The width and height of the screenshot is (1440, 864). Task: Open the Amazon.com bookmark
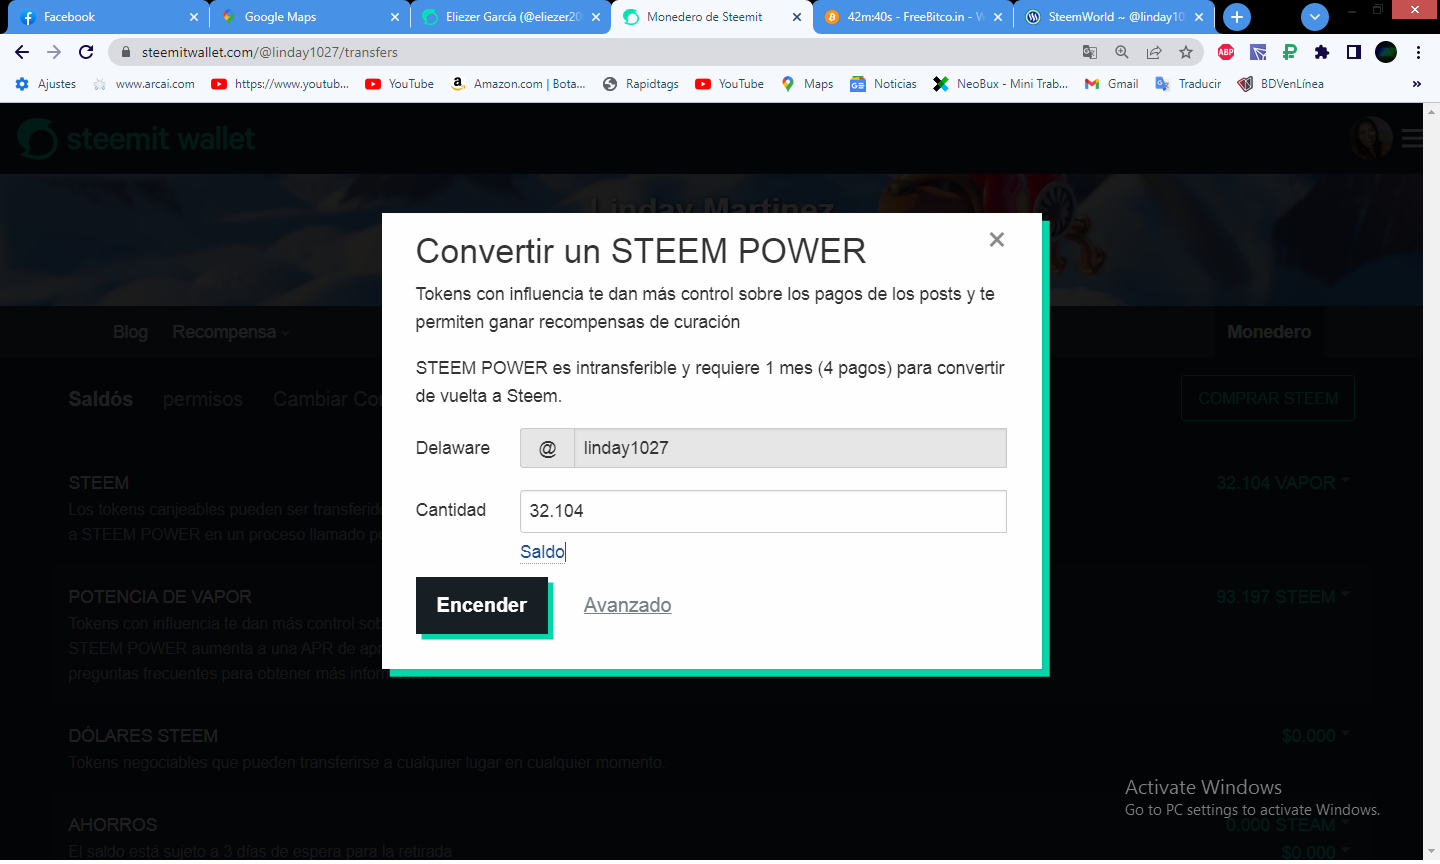[518, 84]
